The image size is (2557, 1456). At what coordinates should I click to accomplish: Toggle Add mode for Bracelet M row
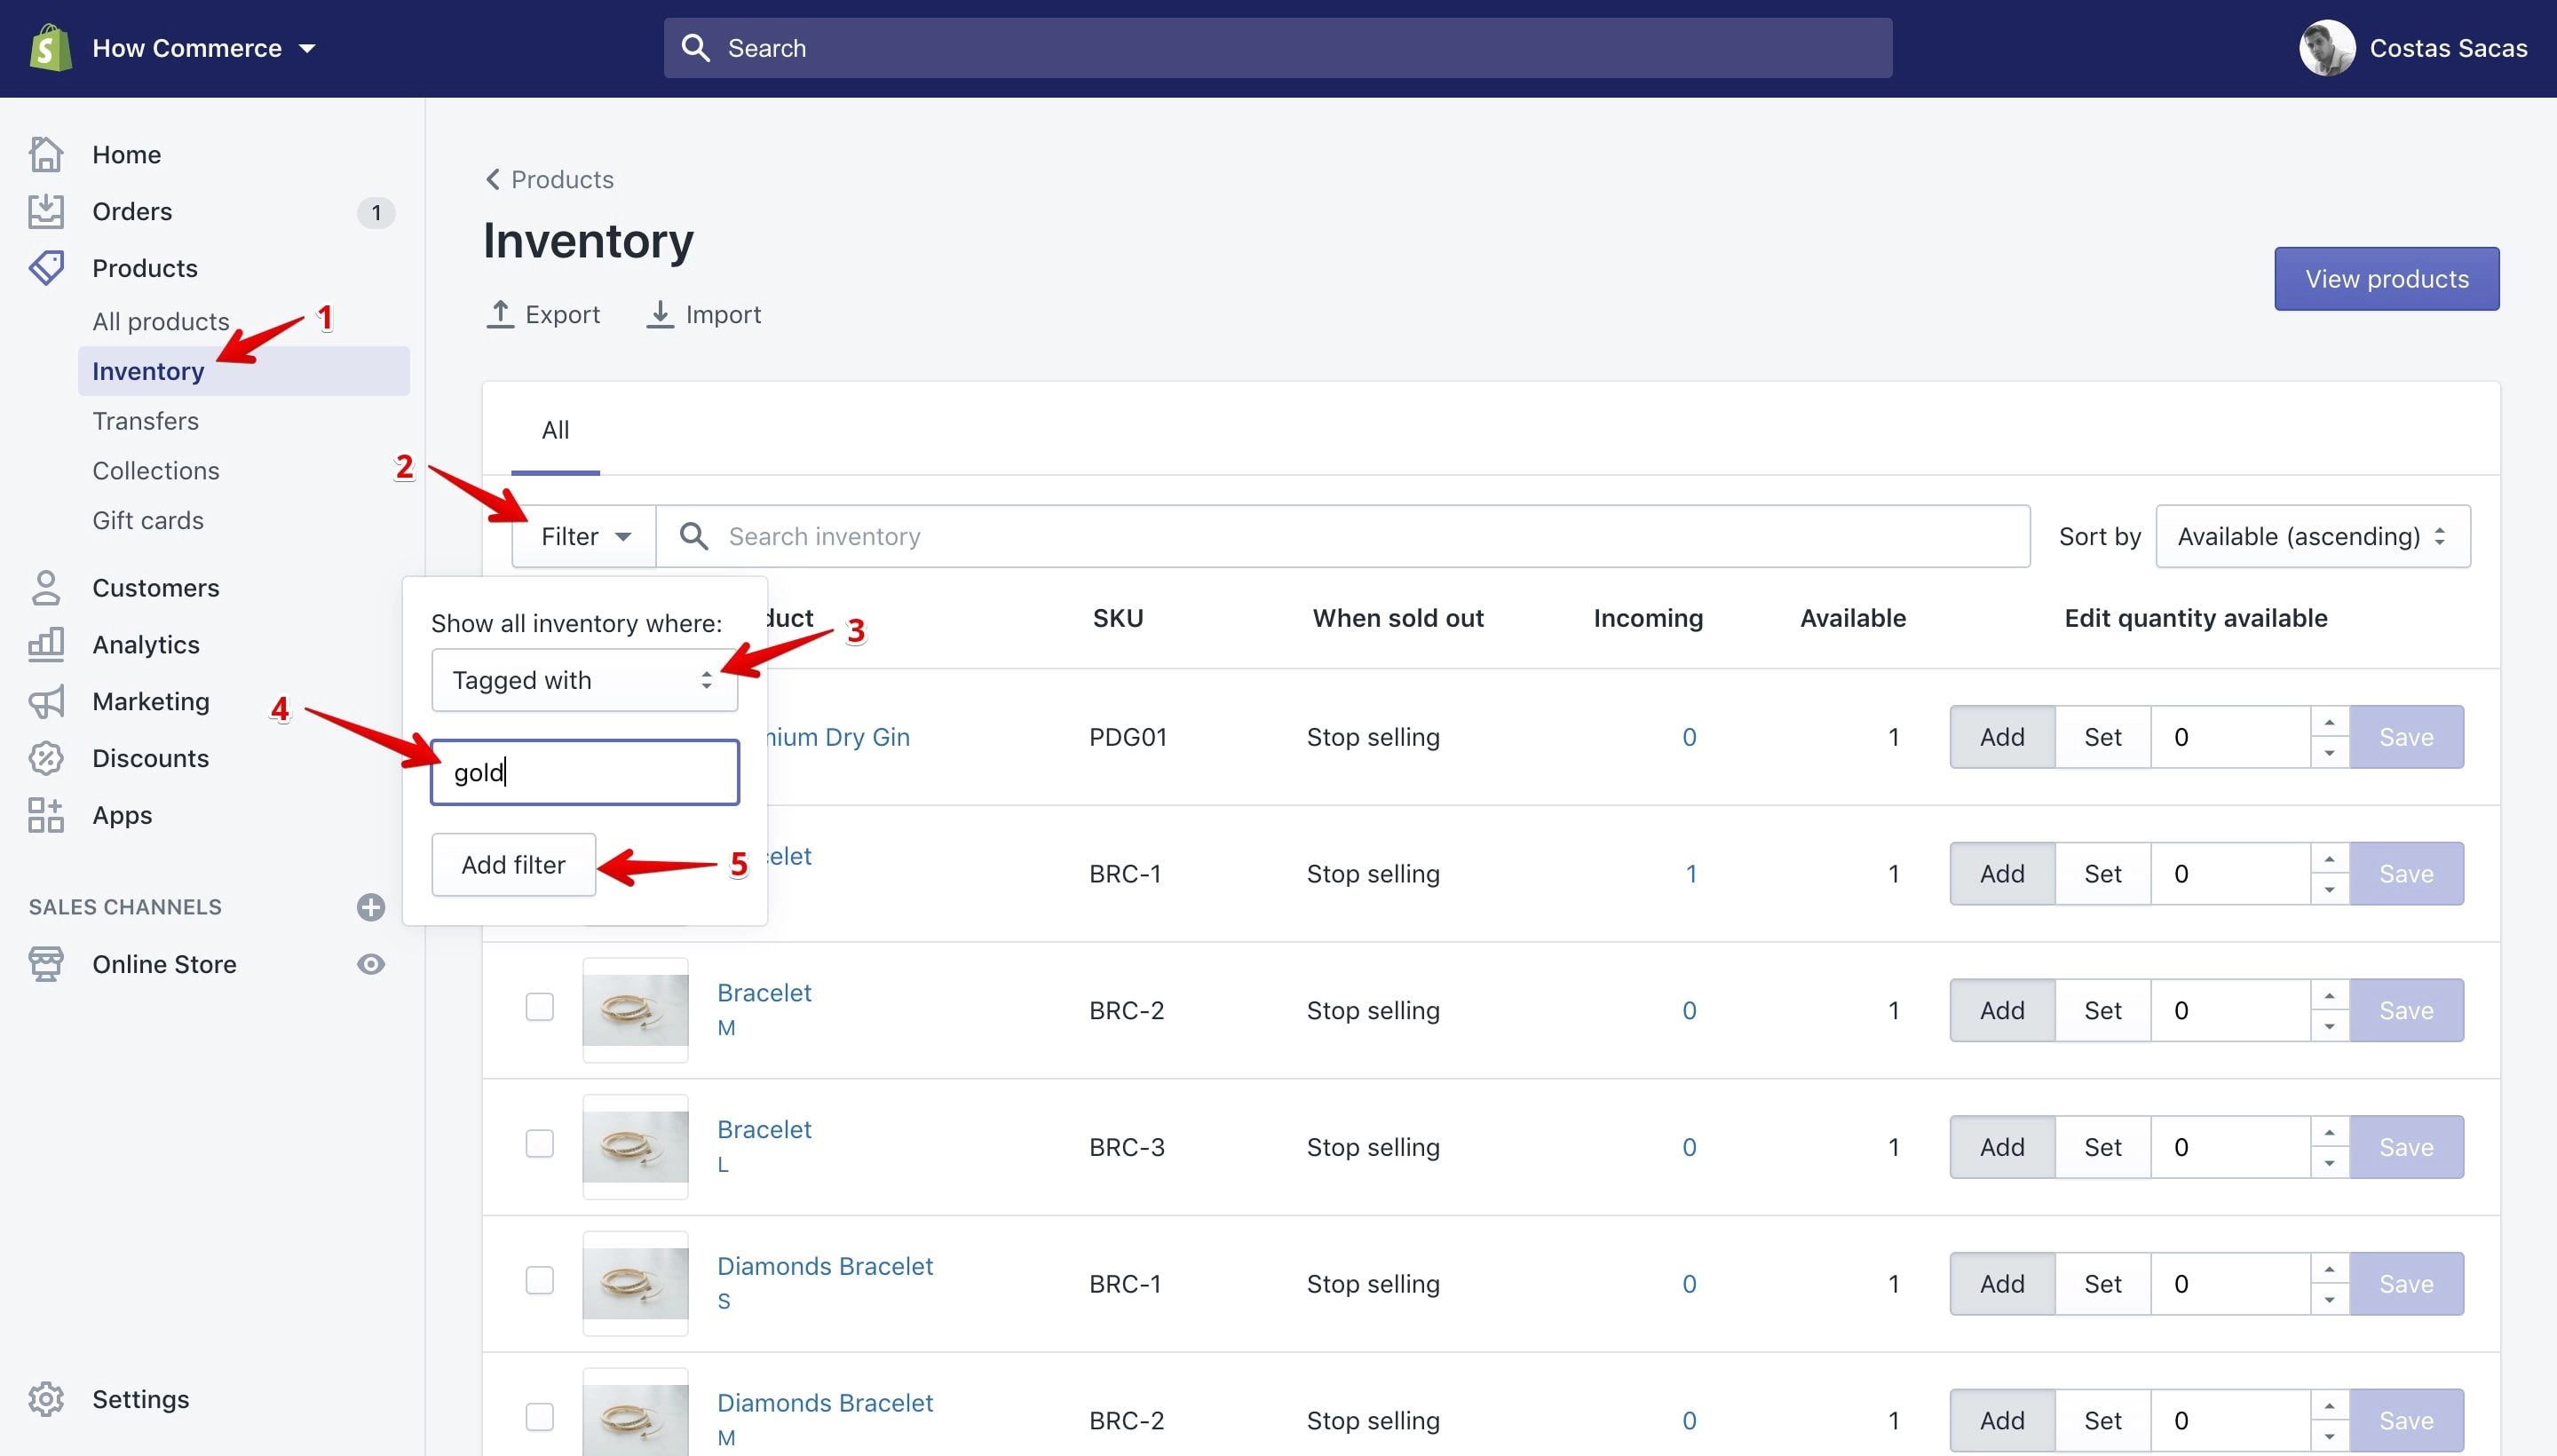2002,1010
